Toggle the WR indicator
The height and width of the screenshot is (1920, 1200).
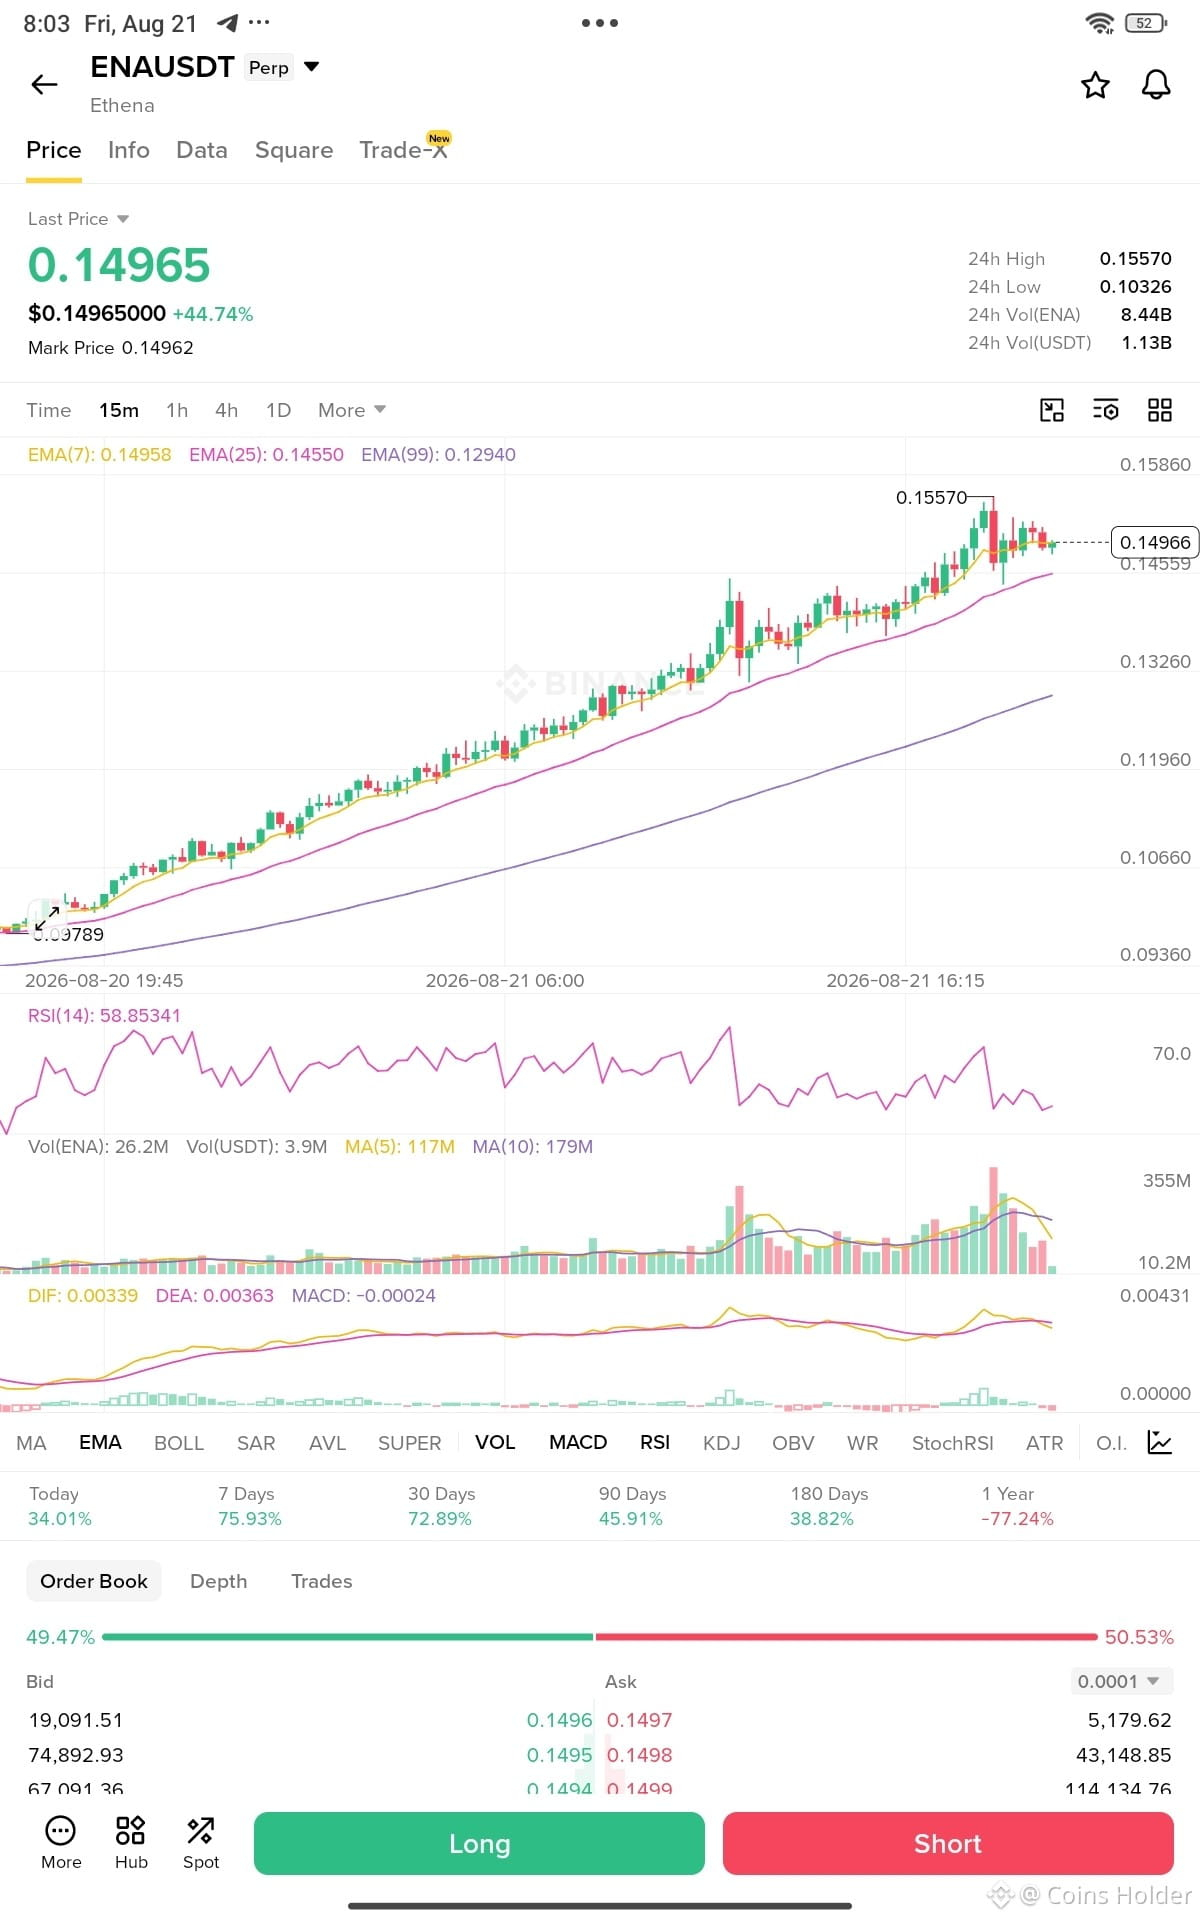tap(862, 1443)
